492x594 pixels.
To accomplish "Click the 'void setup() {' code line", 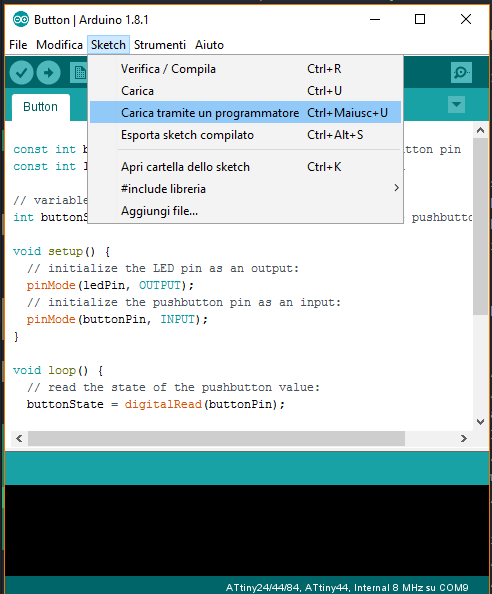I will click(61, 252).
